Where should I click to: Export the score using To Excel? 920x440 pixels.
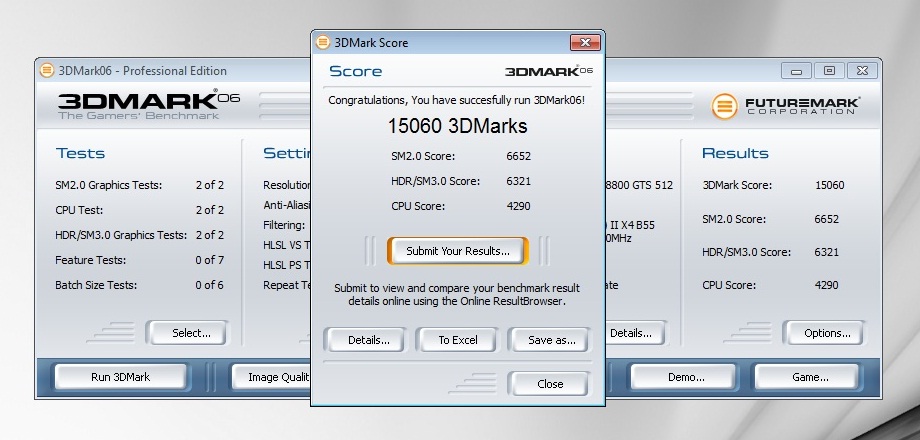(x=458, y=340)
